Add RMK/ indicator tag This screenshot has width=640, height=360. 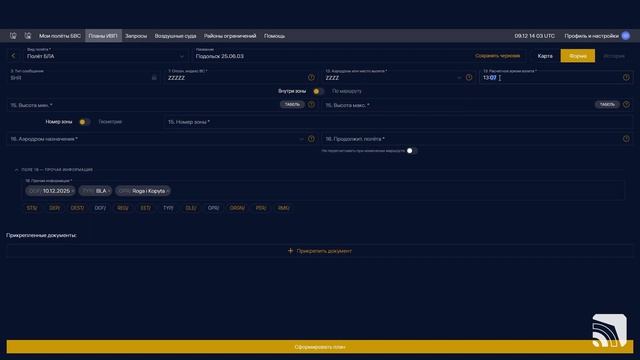coord(284,208)
